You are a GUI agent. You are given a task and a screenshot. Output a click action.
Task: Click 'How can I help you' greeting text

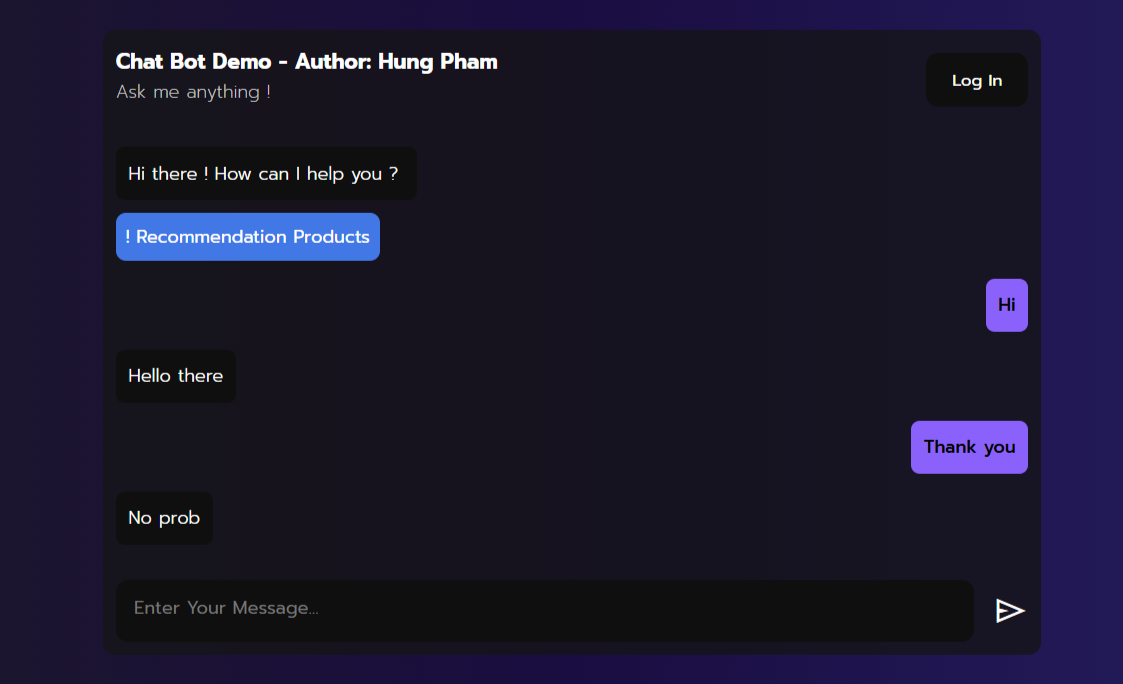point(298,174)
